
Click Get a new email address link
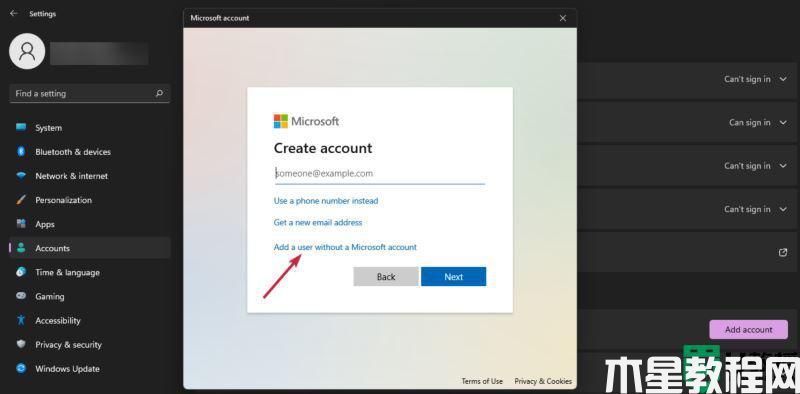click(318, 223)
